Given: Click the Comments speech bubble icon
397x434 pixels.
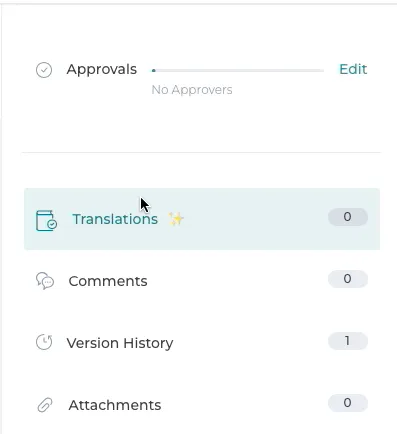Looking at the screenshot, I should click(45, 281).
